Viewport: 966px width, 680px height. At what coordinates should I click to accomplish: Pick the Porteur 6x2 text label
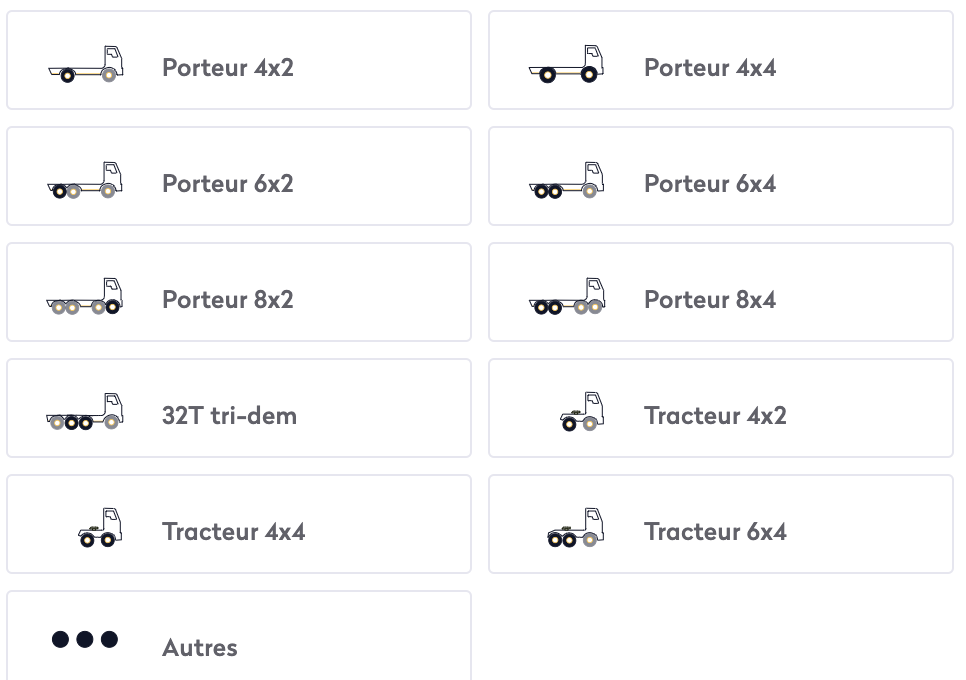[x=228, y=184]
